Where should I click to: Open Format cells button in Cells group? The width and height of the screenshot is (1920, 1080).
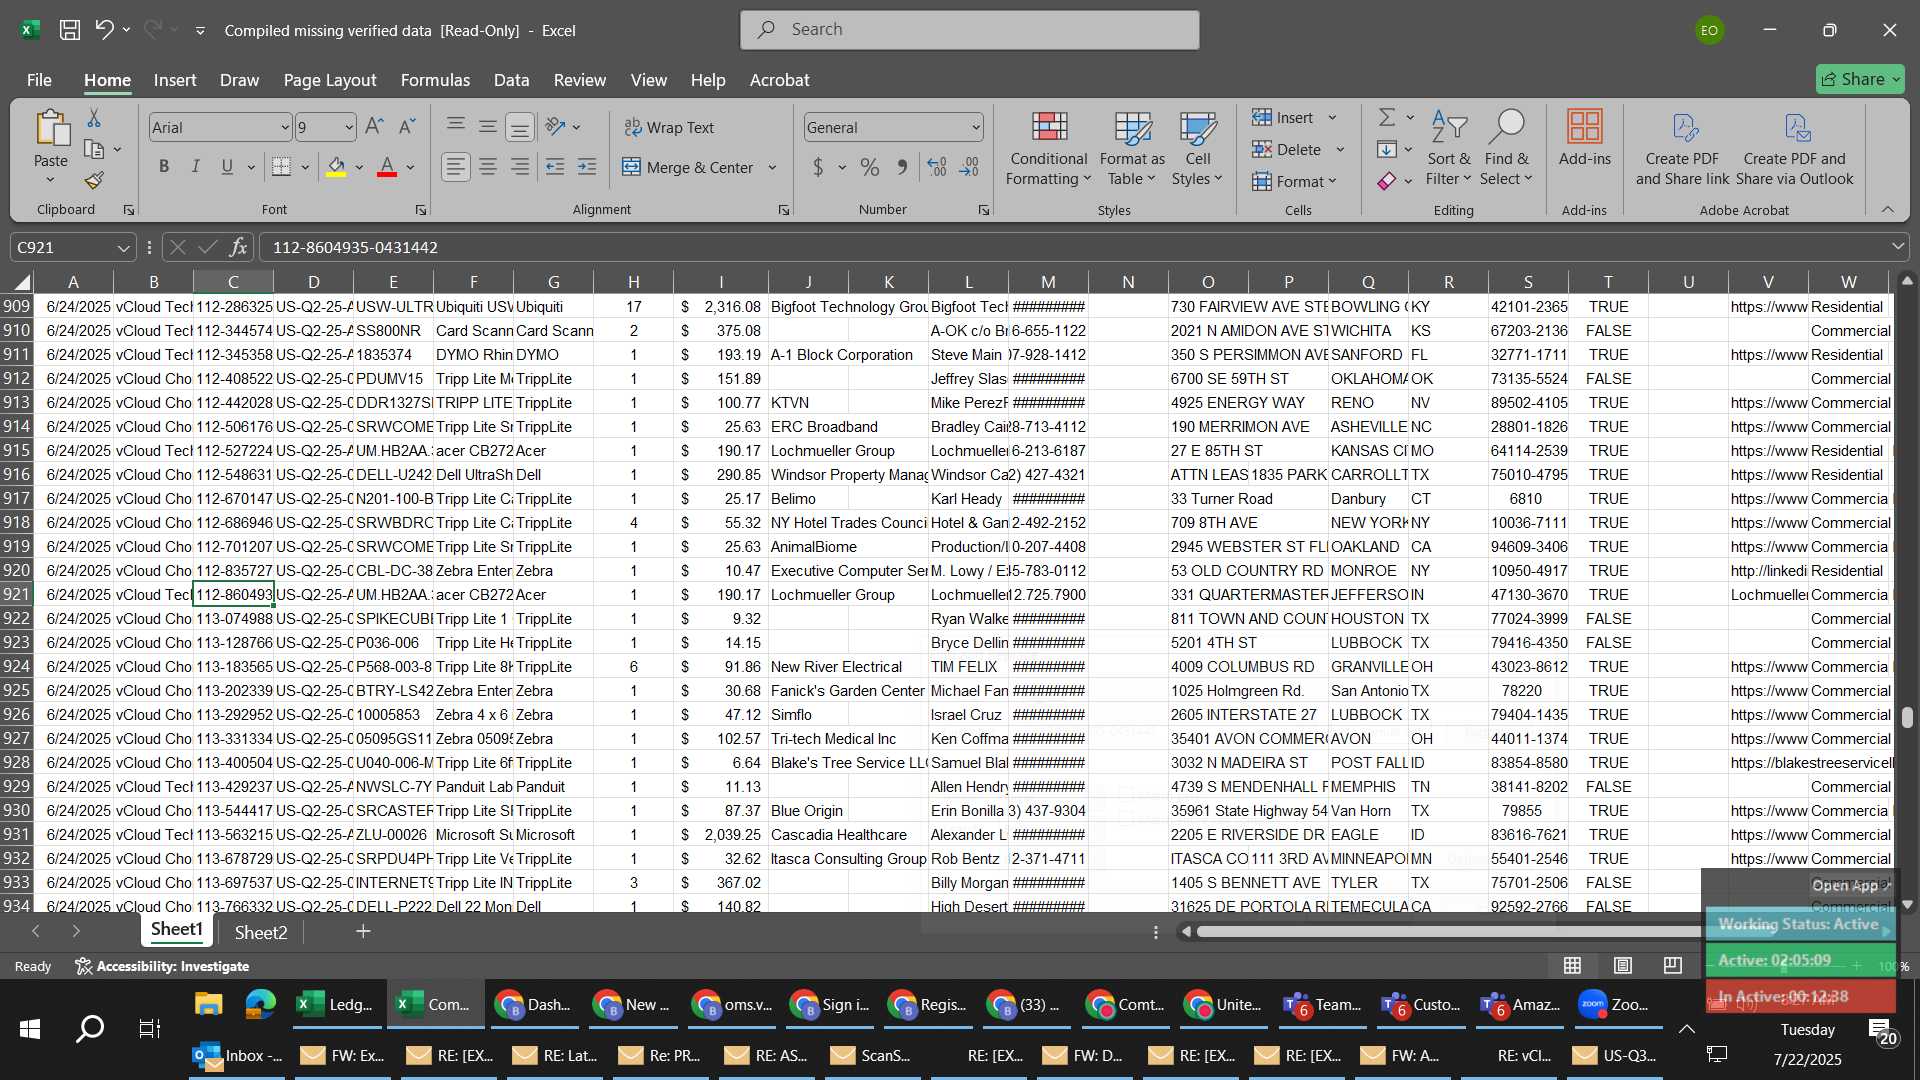[1294, 181]
